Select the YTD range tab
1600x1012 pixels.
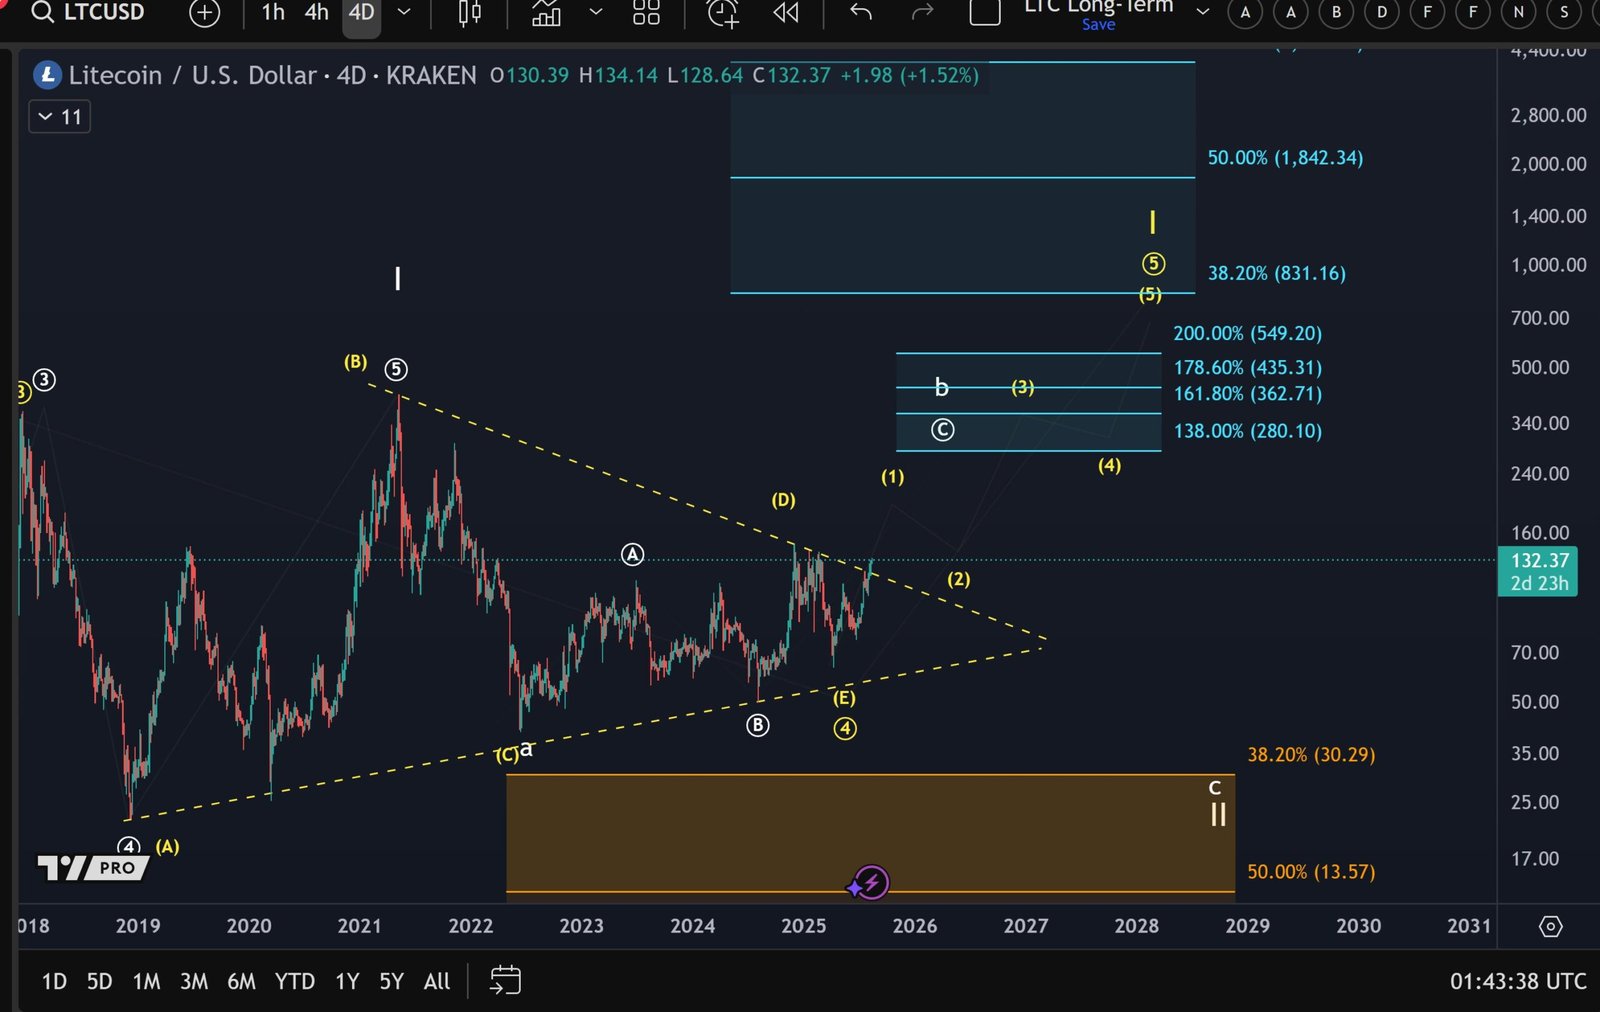coord(295,981)
